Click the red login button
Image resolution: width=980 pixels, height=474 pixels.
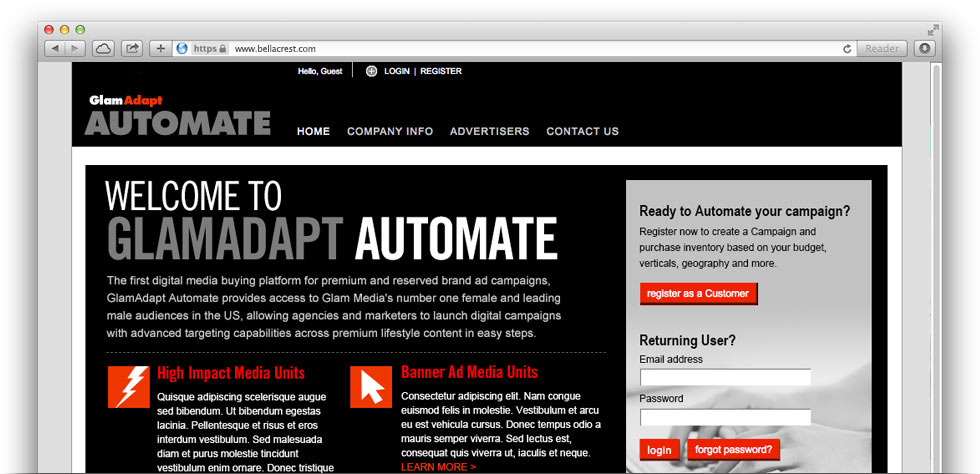tap(659, 450)
